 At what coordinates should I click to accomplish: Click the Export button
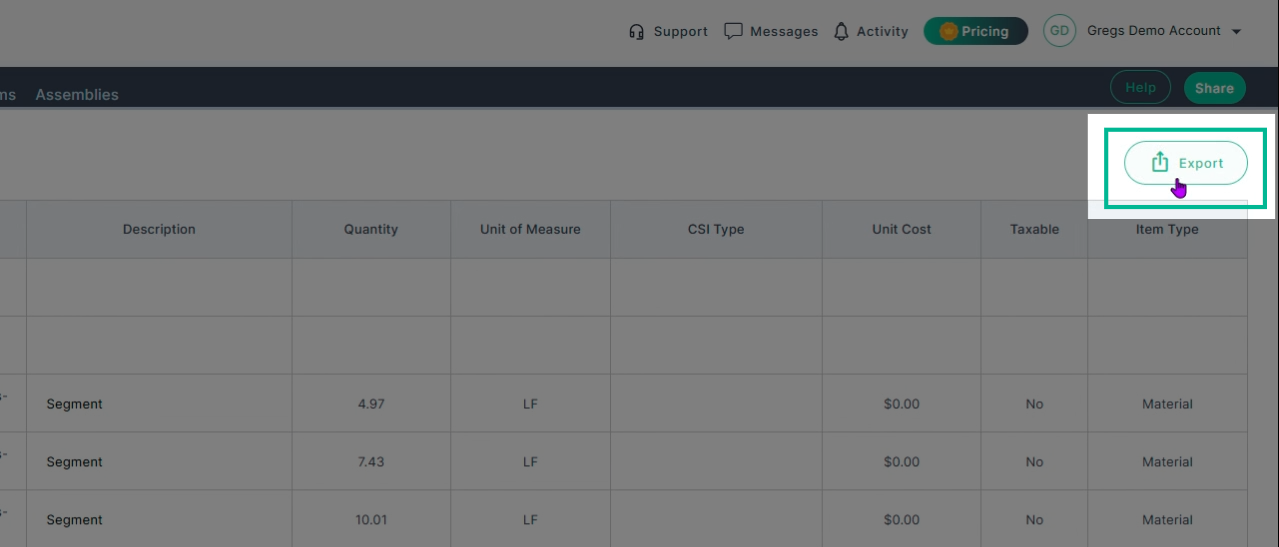(x=1186, y=163)
